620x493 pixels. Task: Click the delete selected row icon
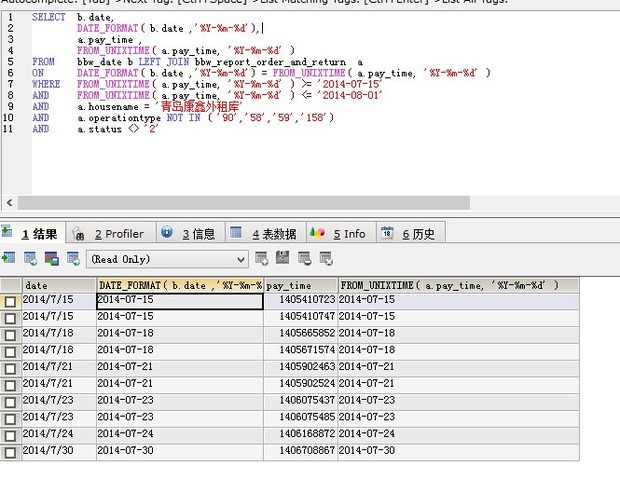(305, 259)
